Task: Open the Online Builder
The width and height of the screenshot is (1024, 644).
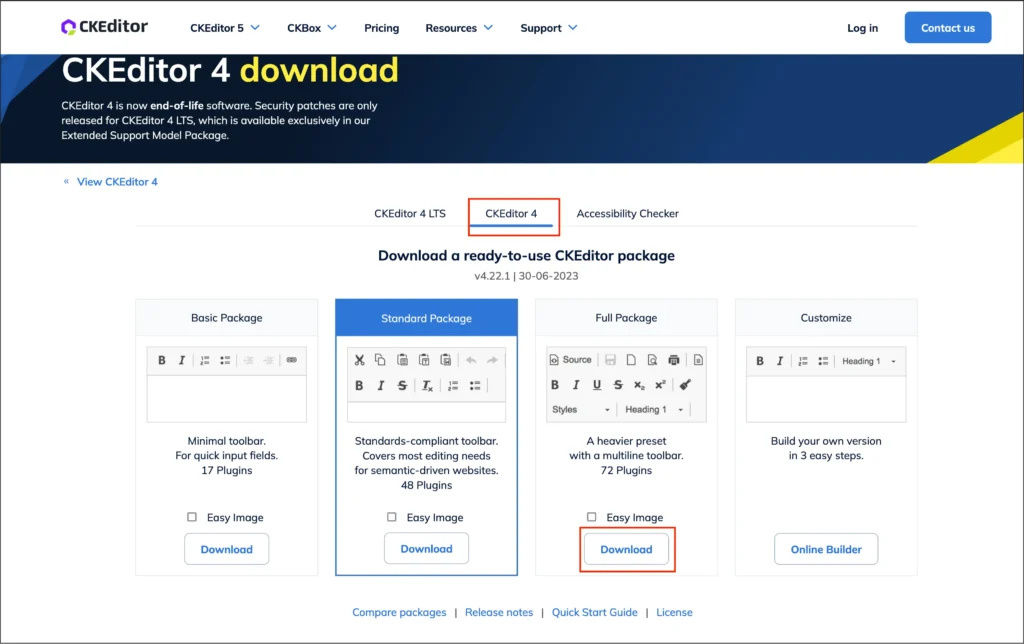Action: click(x=826, y=549)
